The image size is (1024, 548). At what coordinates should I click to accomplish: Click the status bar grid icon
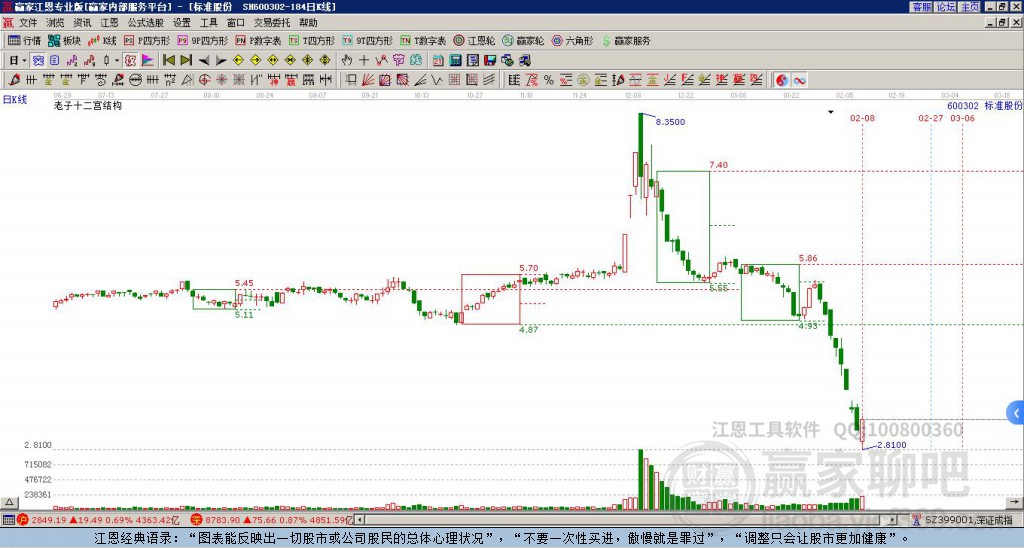[8, 520]
